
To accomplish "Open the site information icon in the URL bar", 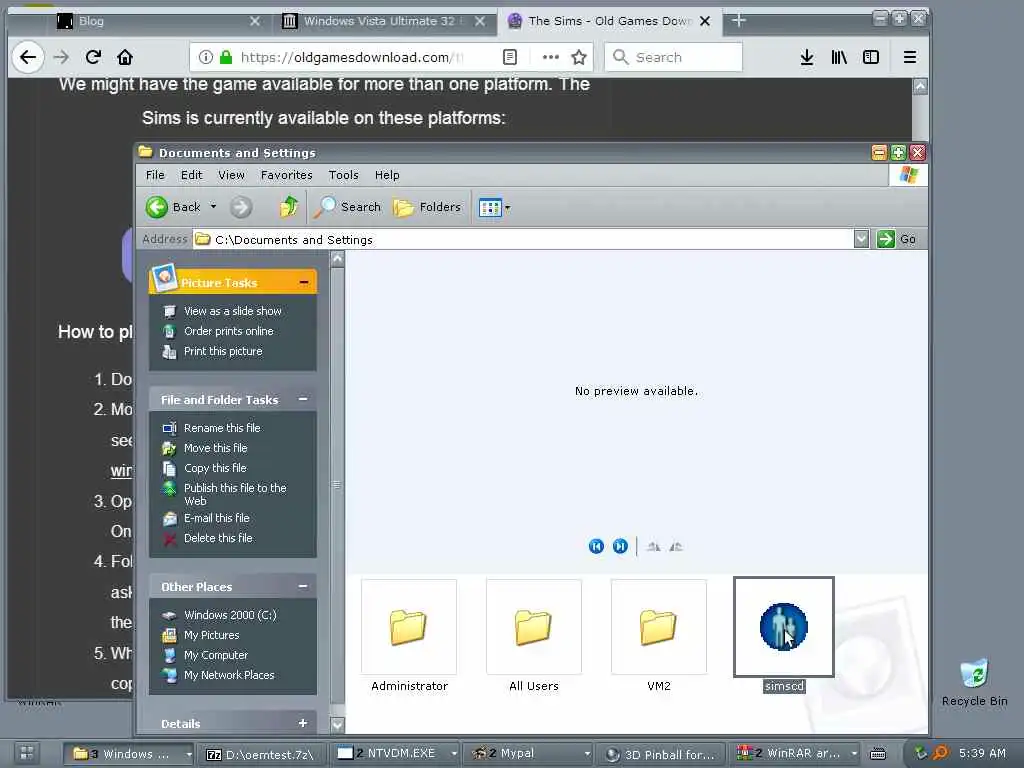I will [205, 57].
